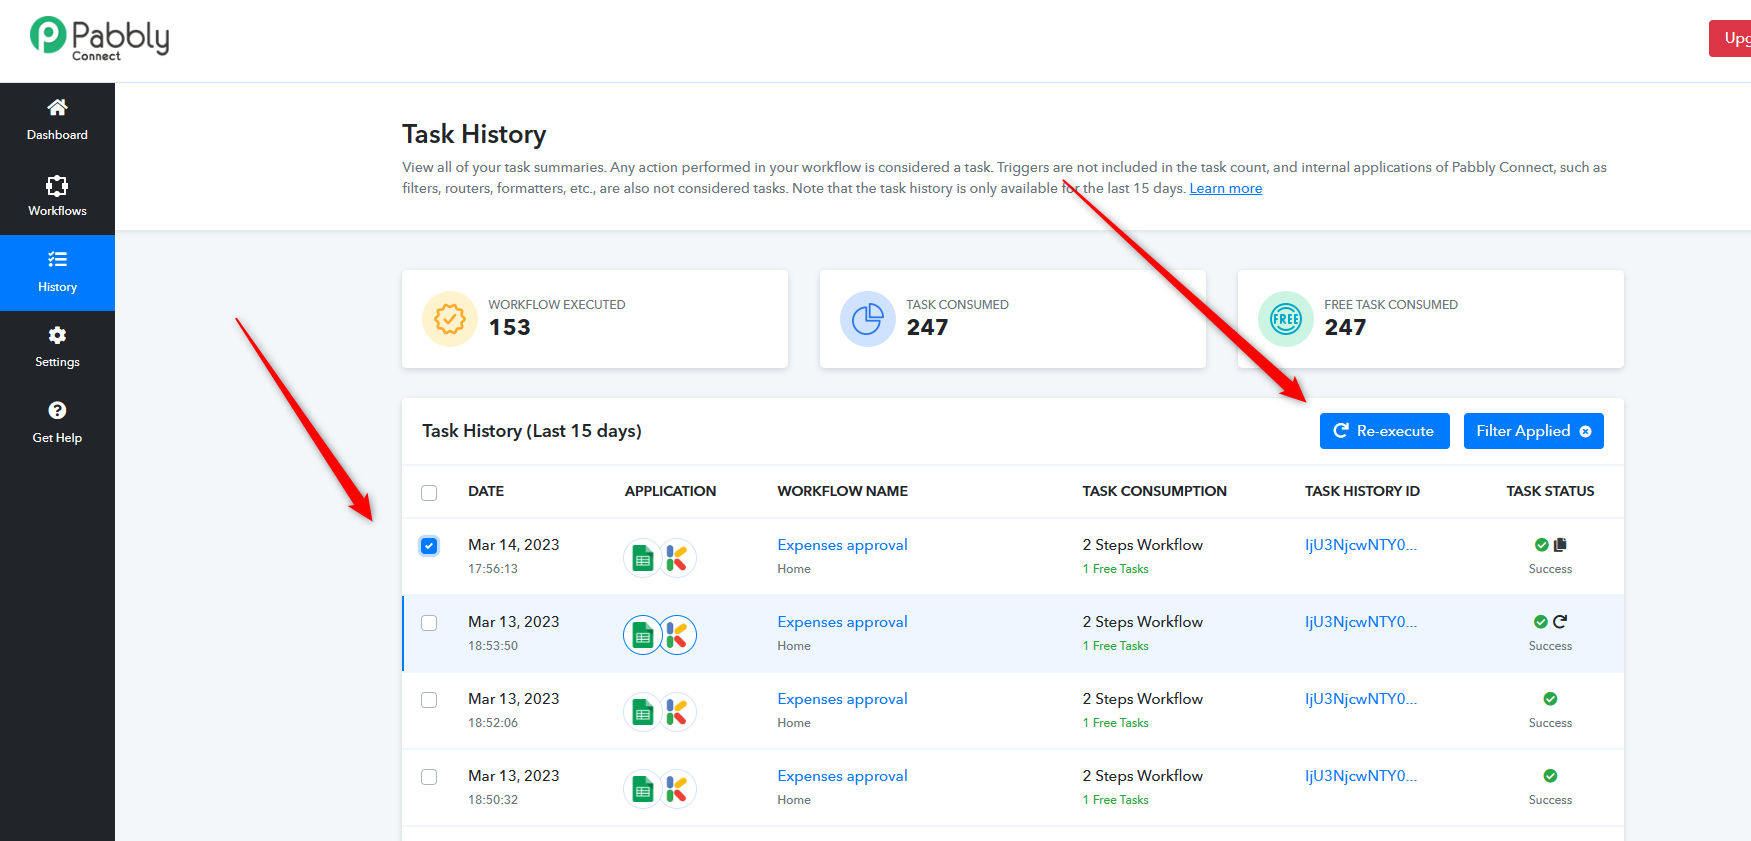Viewport: 1751px width, 841px height.
Task: Follow the Learn more link
Action: click(x=1225, y=188)
